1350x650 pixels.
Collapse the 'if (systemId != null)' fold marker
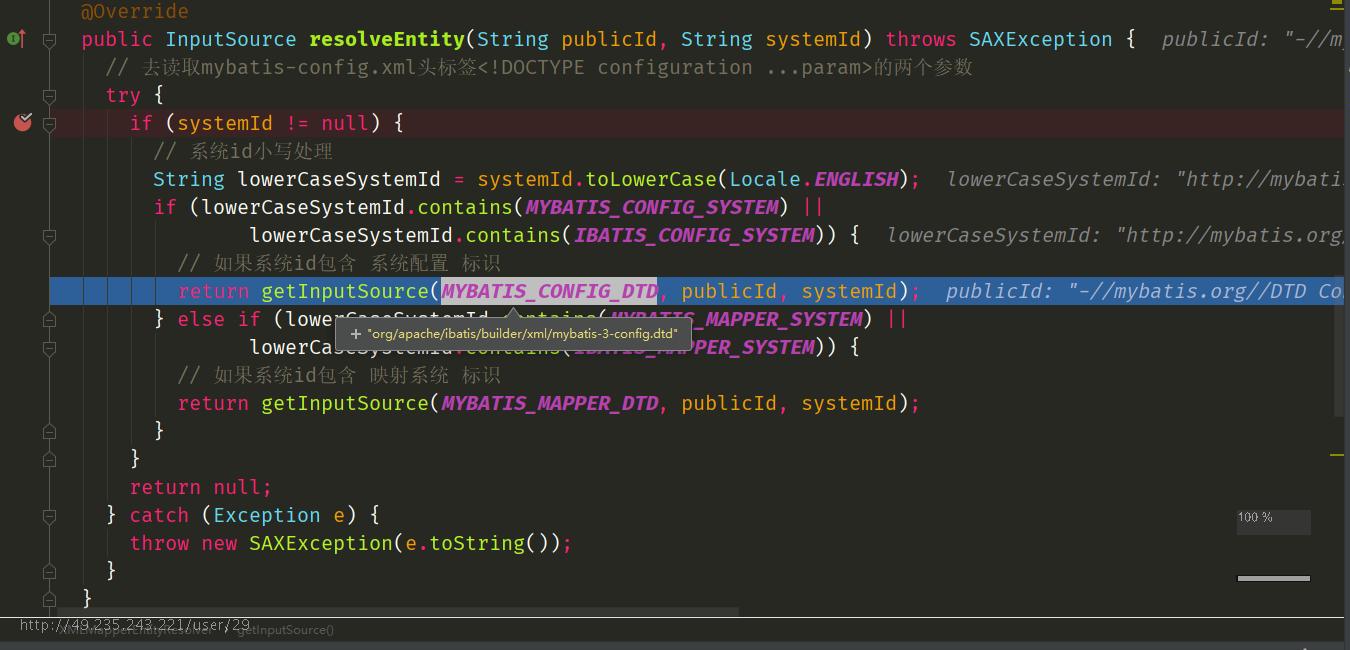coord(49,124)
